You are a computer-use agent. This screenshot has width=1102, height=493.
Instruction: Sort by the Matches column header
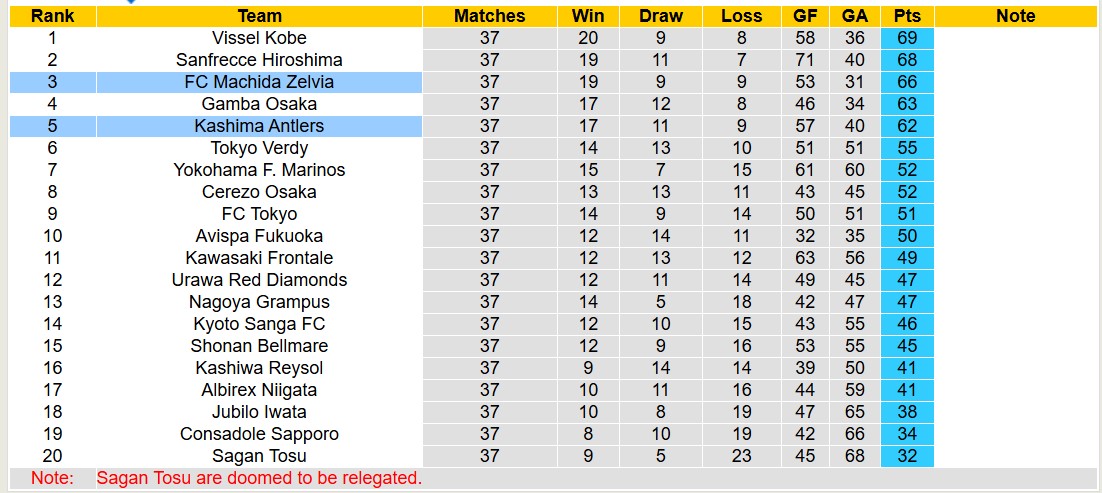(x=489, y=16)
